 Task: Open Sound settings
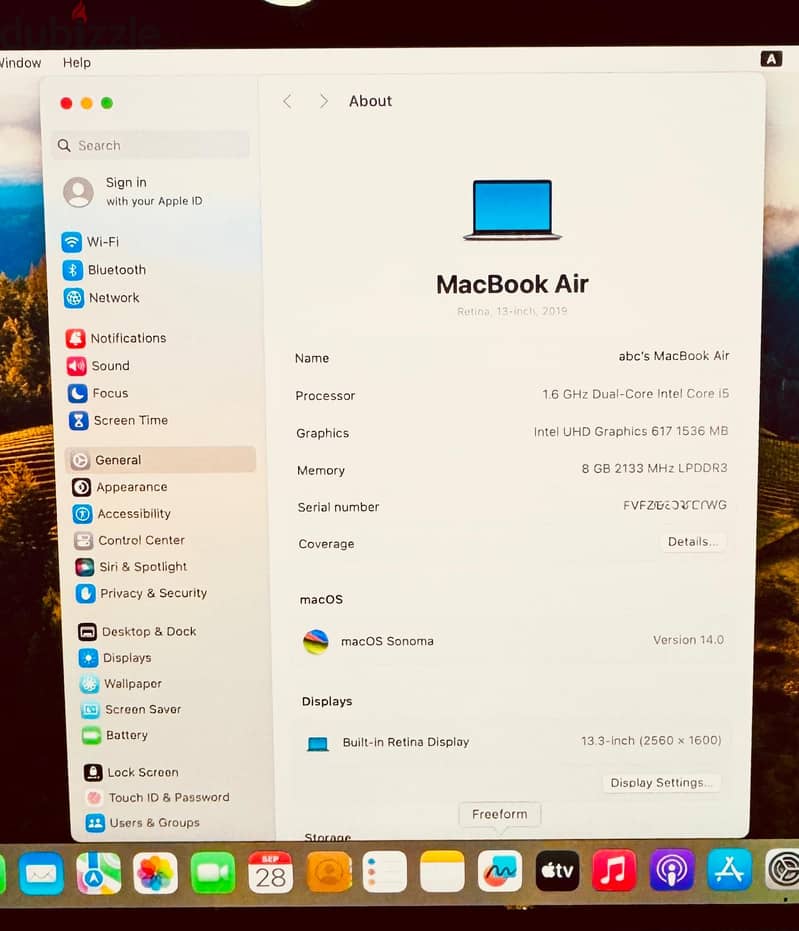[99, 366]
